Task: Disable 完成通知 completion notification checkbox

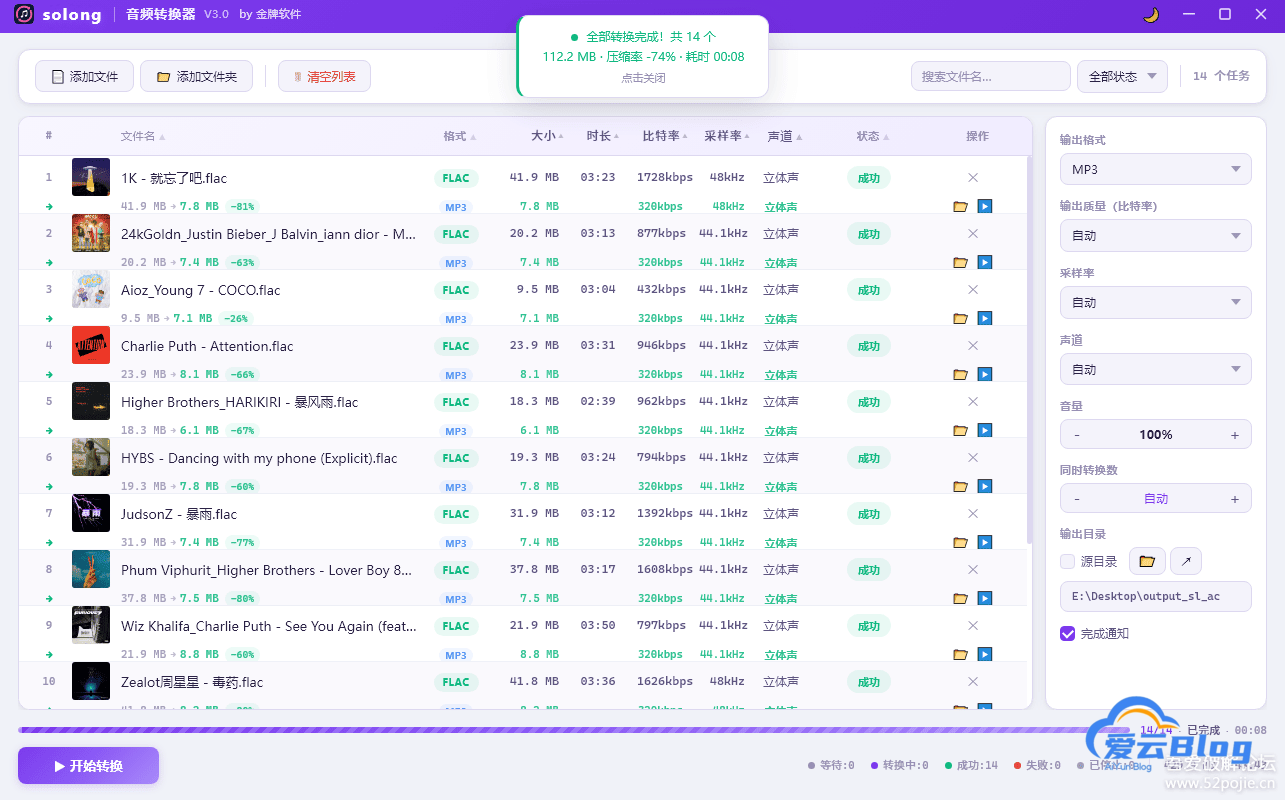Action: (1067, 633)
